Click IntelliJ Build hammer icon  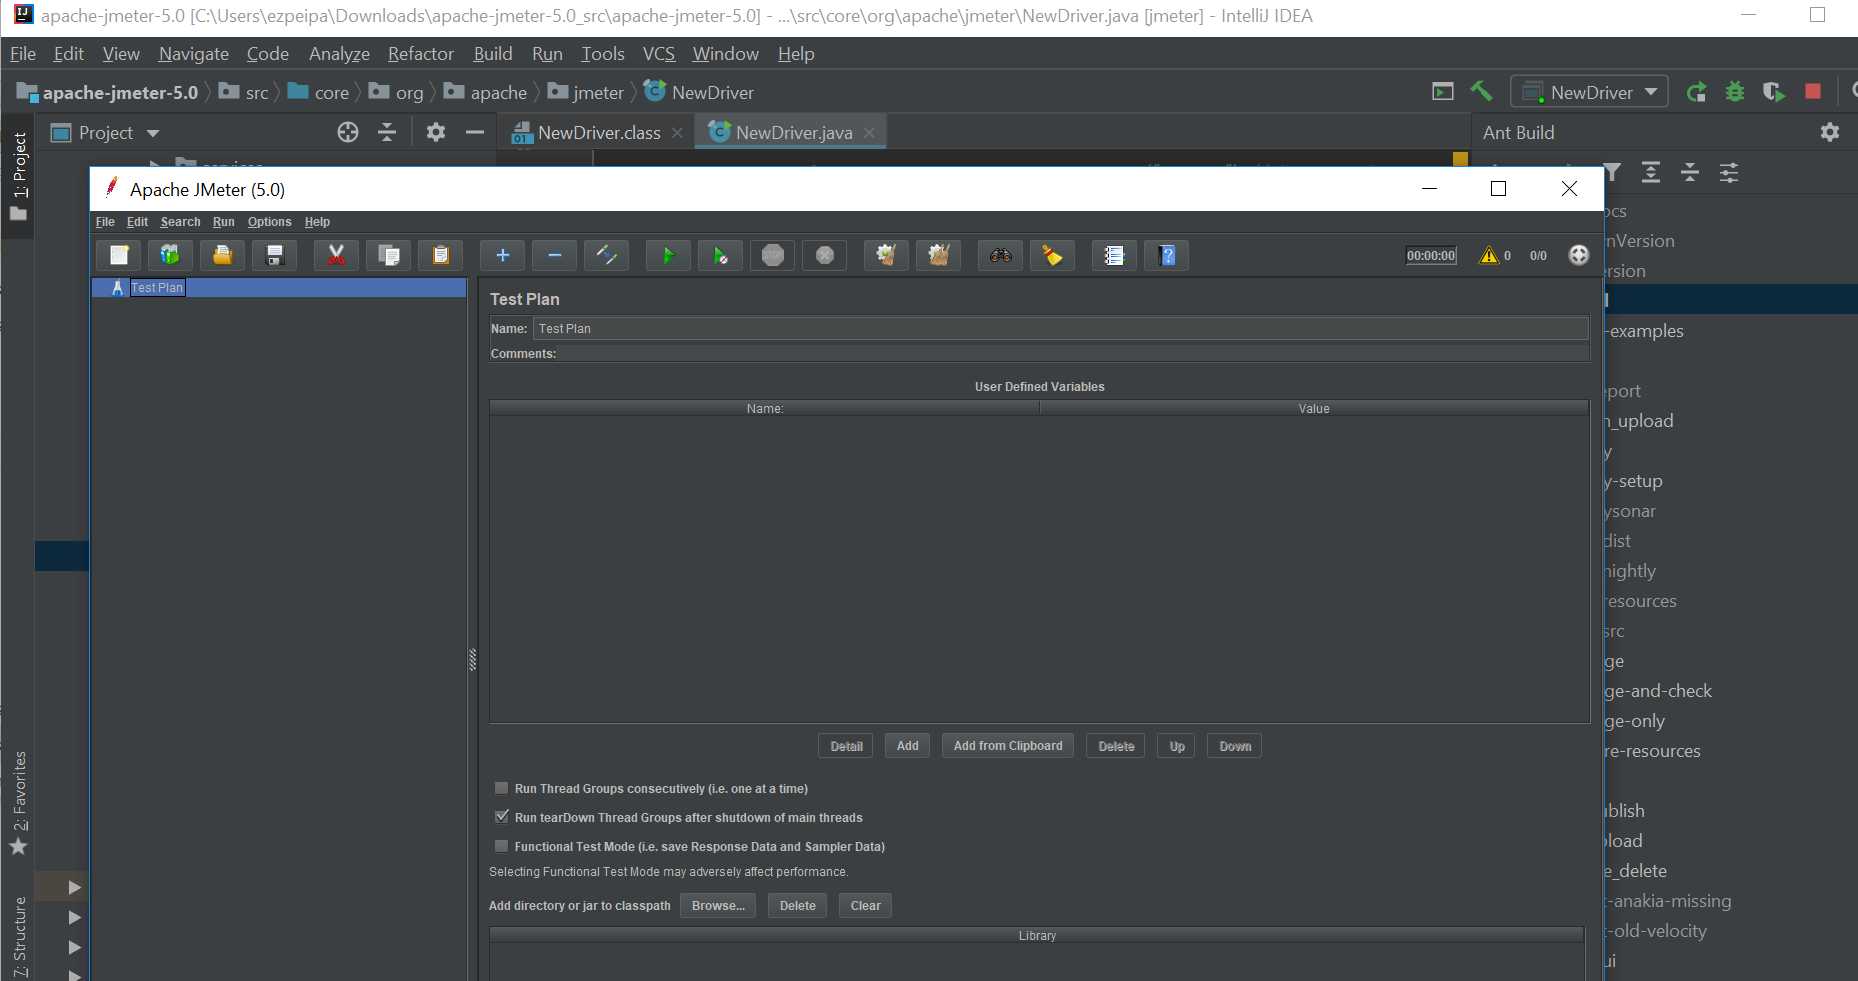click(1481, 92)
